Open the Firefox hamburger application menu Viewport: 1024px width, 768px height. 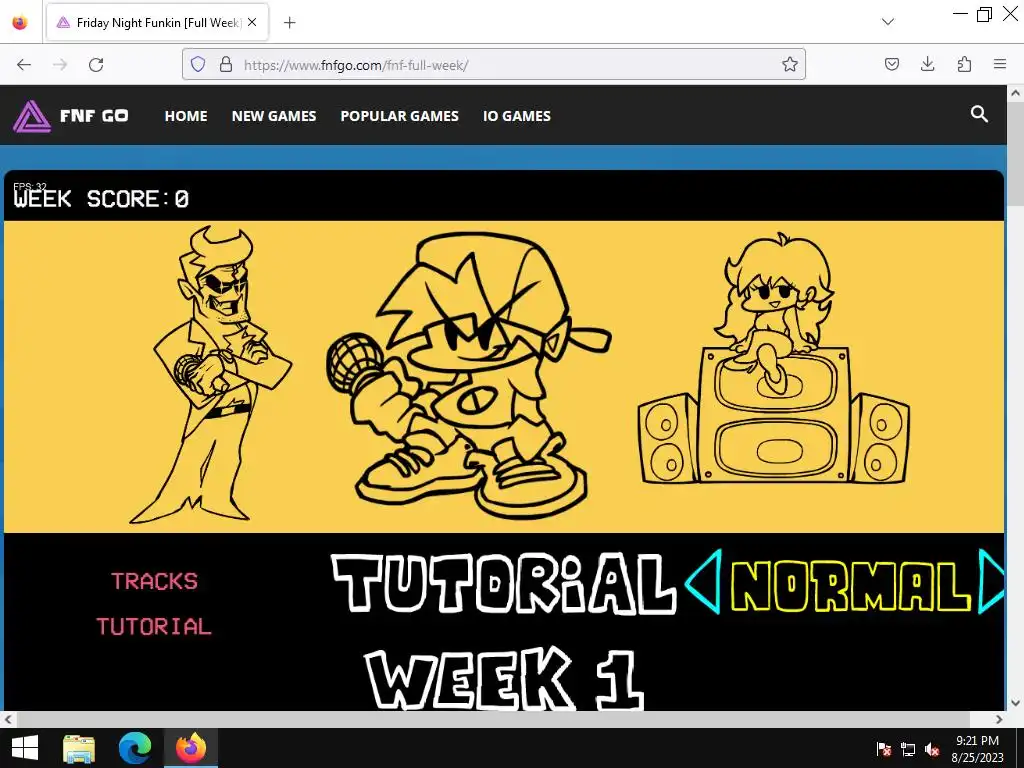click(999, 64)
